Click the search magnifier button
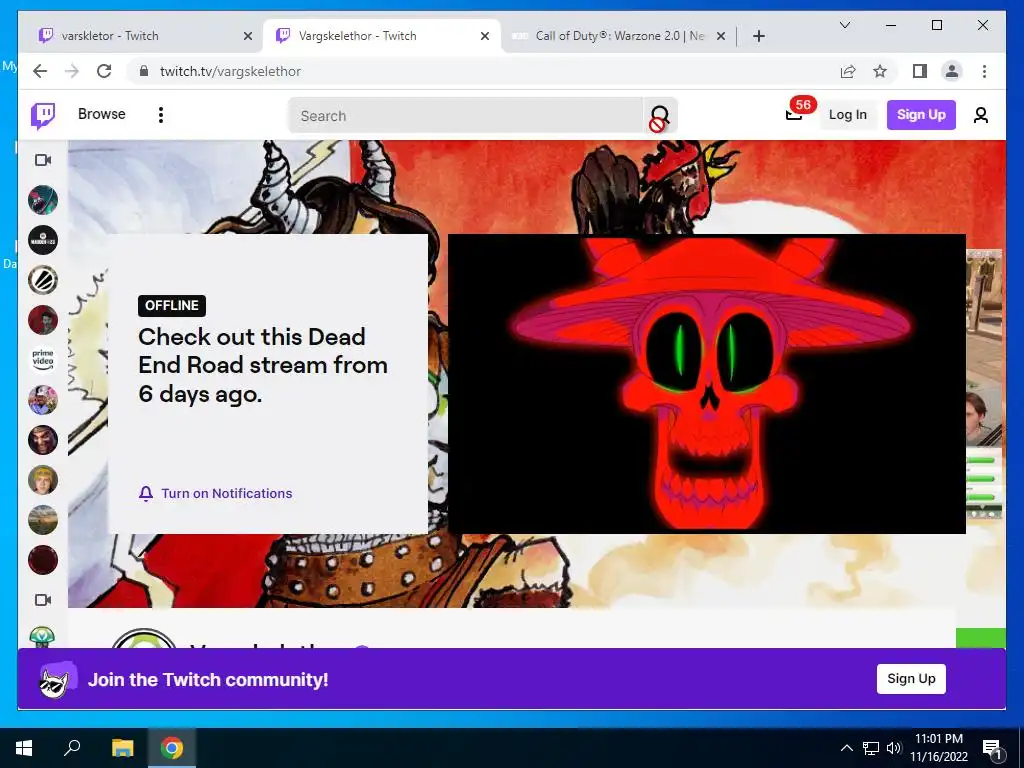The image size is (1024, 768). 660,116
